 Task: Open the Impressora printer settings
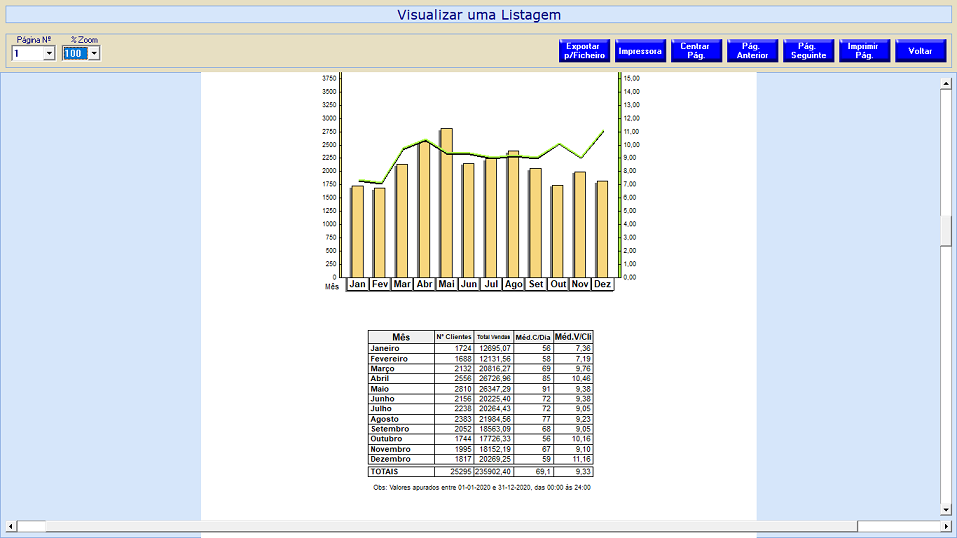click(640, 51)
